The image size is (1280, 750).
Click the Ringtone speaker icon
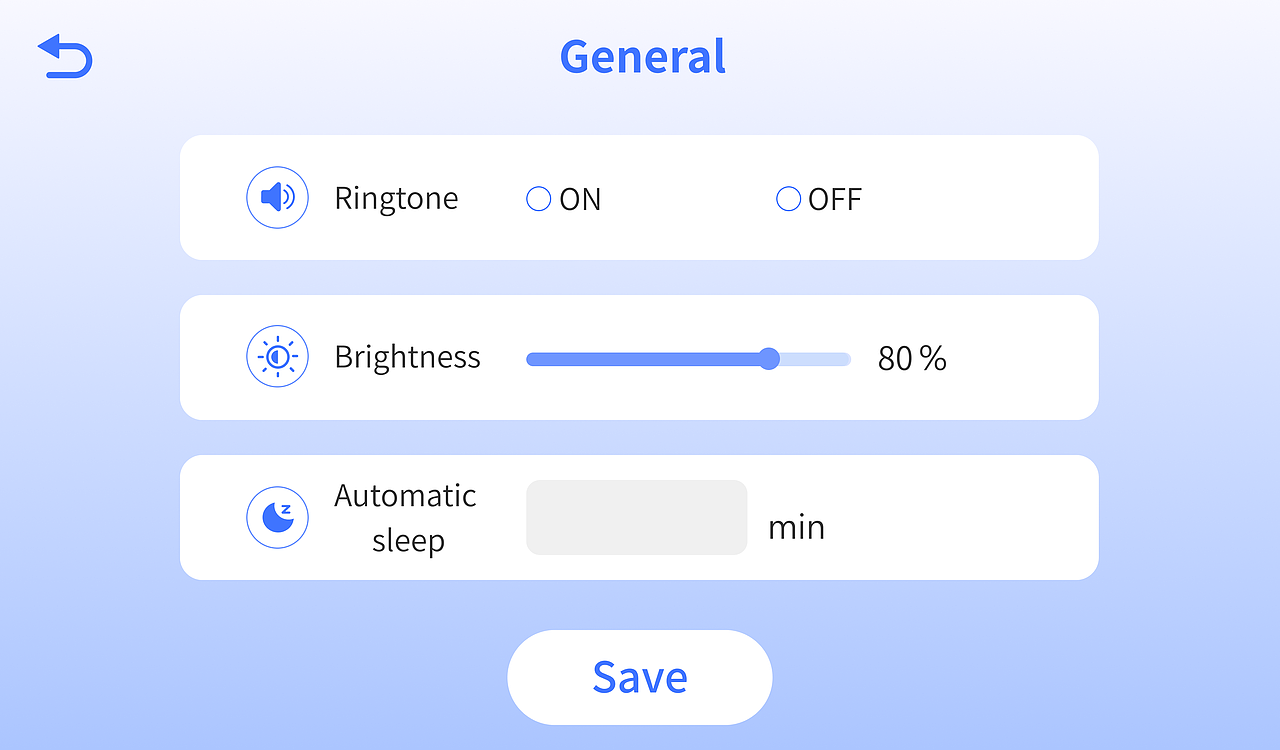point(277,198)
